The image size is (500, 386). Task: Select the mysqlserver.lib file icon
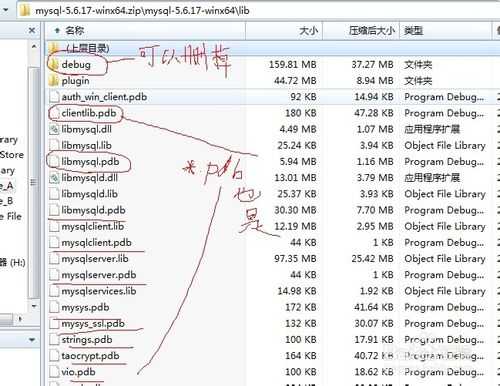(54, 259)
